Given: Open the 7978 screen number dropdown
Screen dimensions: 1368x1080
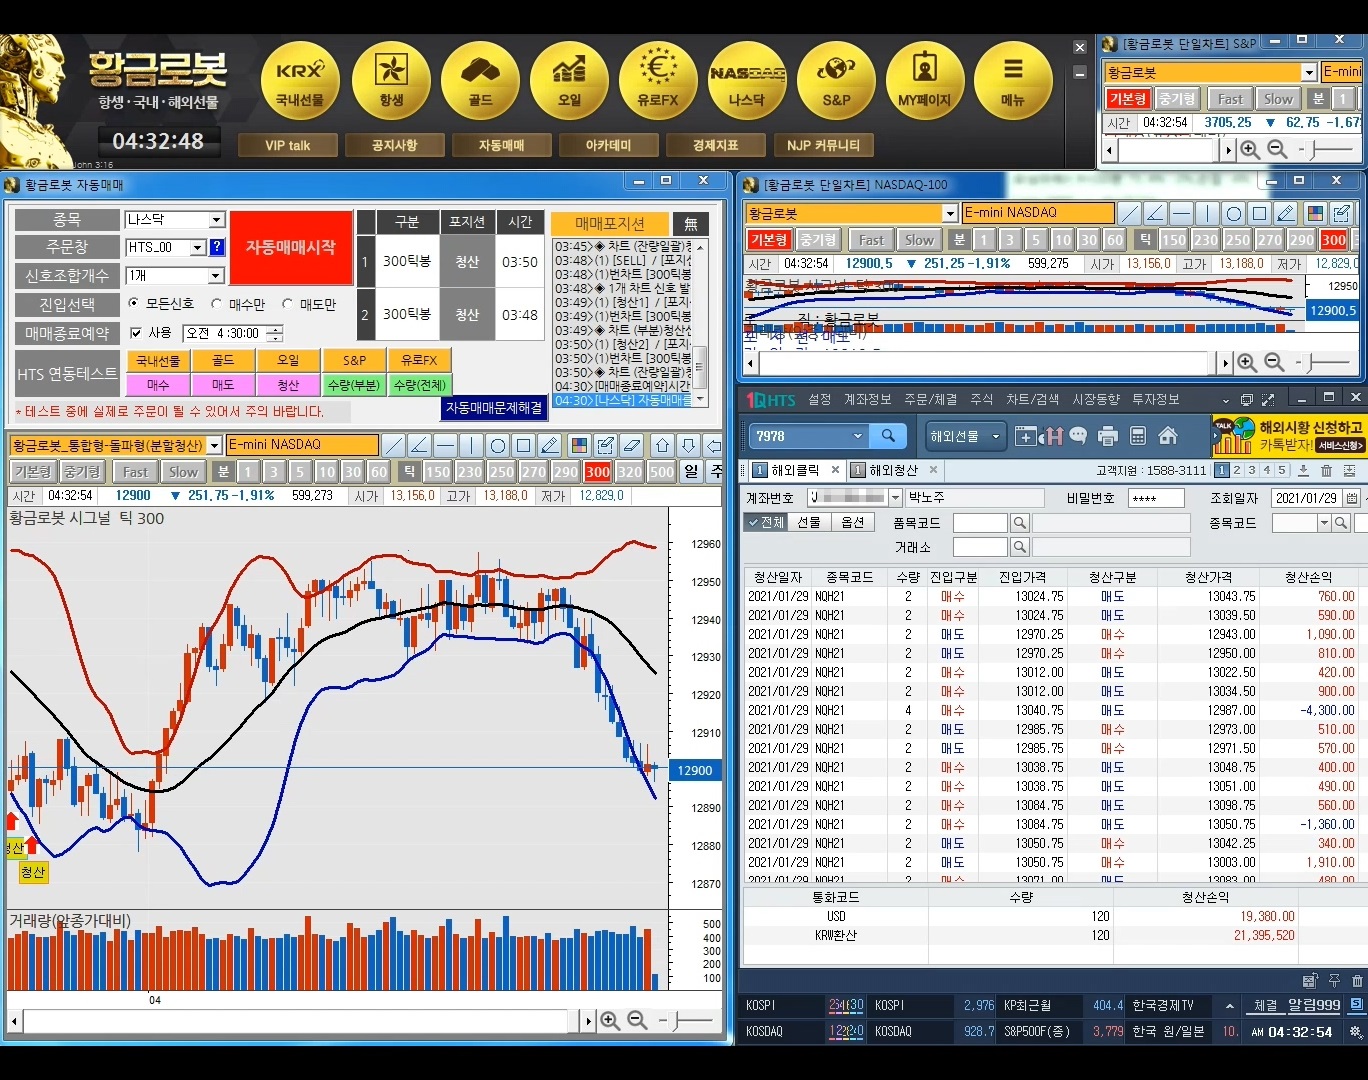Looking at the screenshot, I should (857, 436).
